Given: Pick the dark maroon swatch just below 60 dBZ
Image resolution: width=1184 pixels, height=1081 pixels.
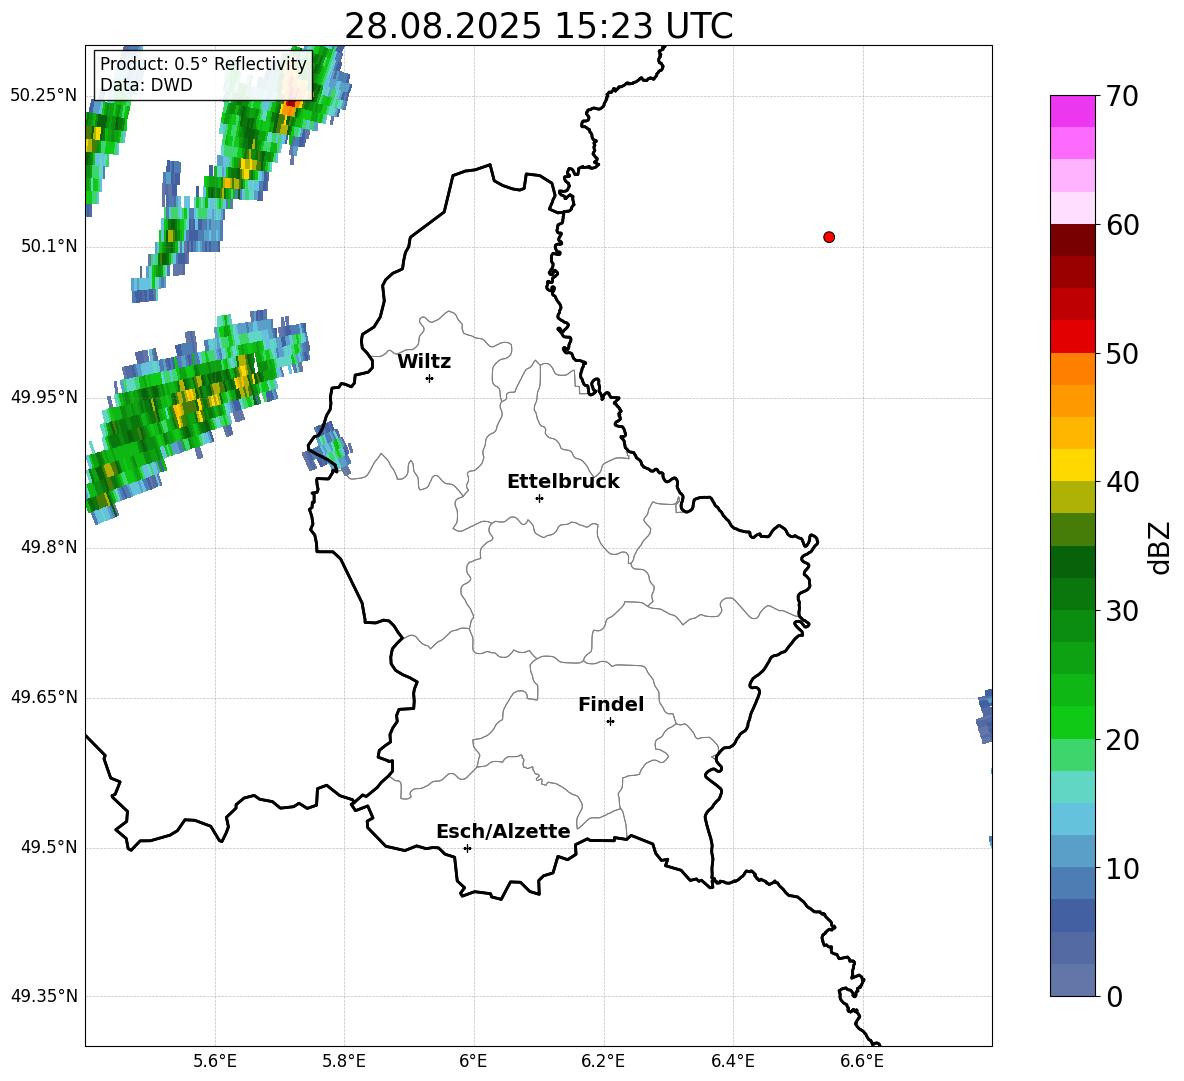Looking at the screenshot, I should [1072, 240].
